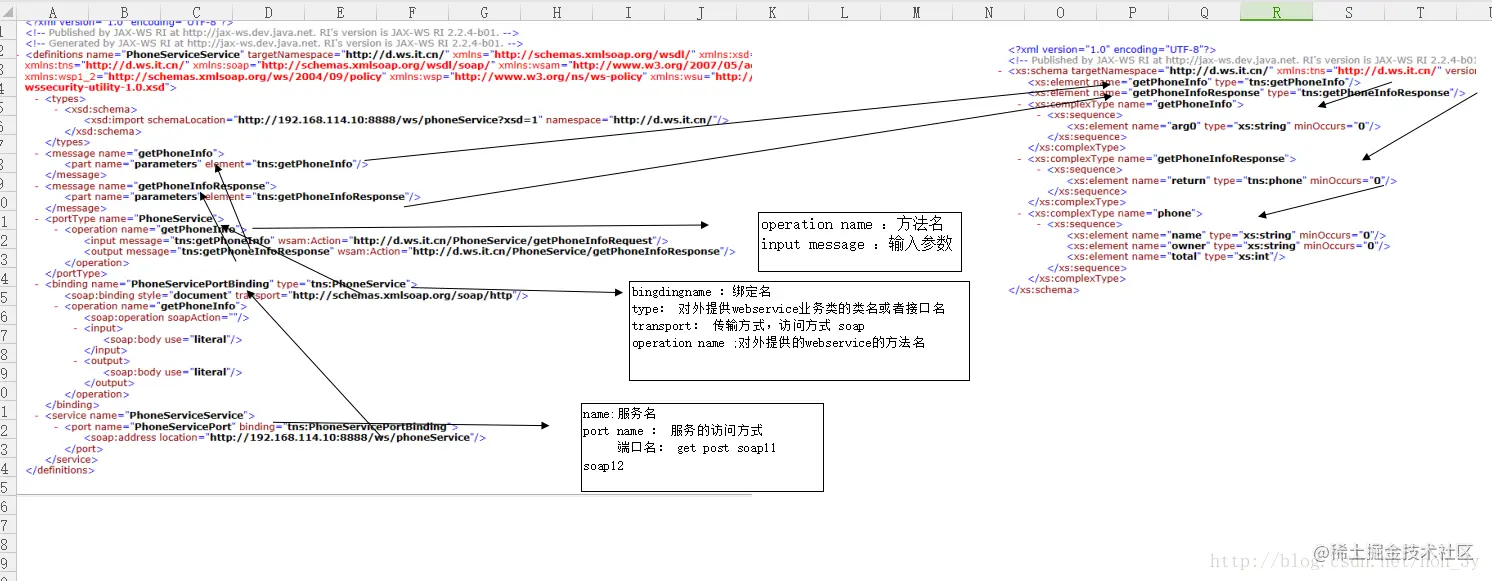Collapse port name="PhoneServicePort" node
1492x581 pixels.
point(57,426)
